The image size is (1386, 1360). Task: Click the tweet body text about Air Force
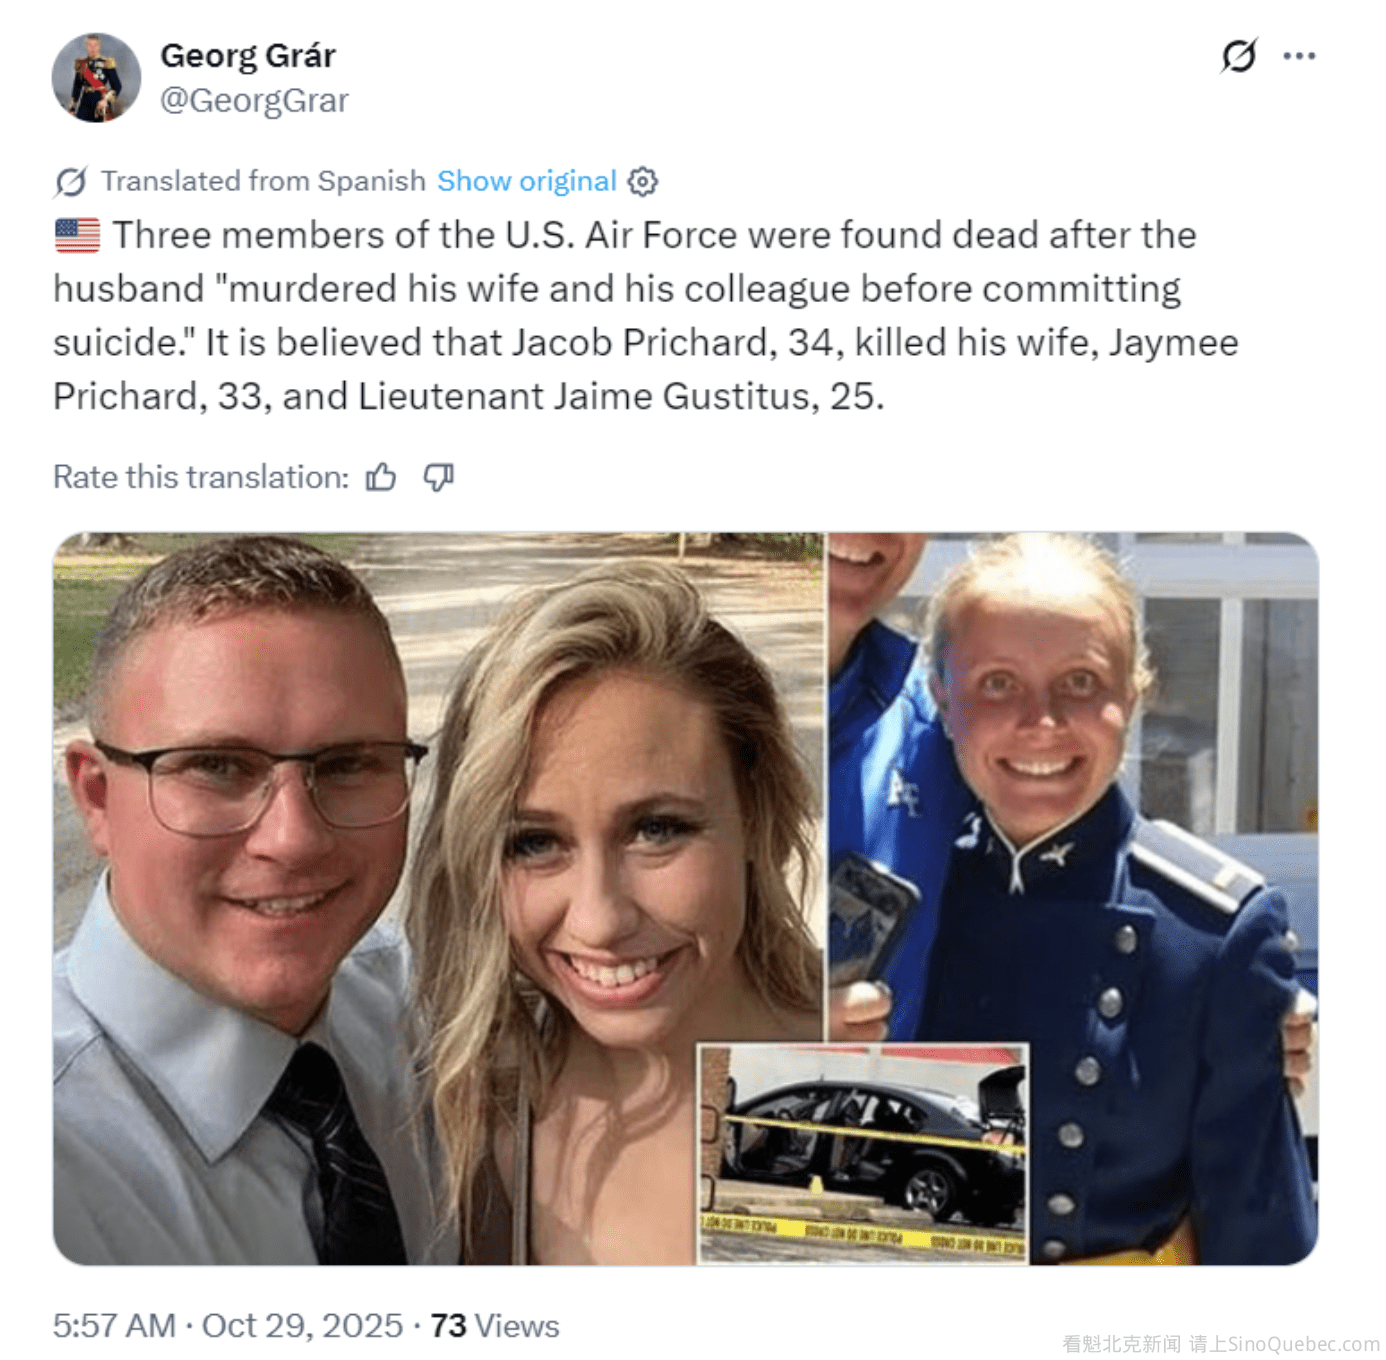(646, 316)
